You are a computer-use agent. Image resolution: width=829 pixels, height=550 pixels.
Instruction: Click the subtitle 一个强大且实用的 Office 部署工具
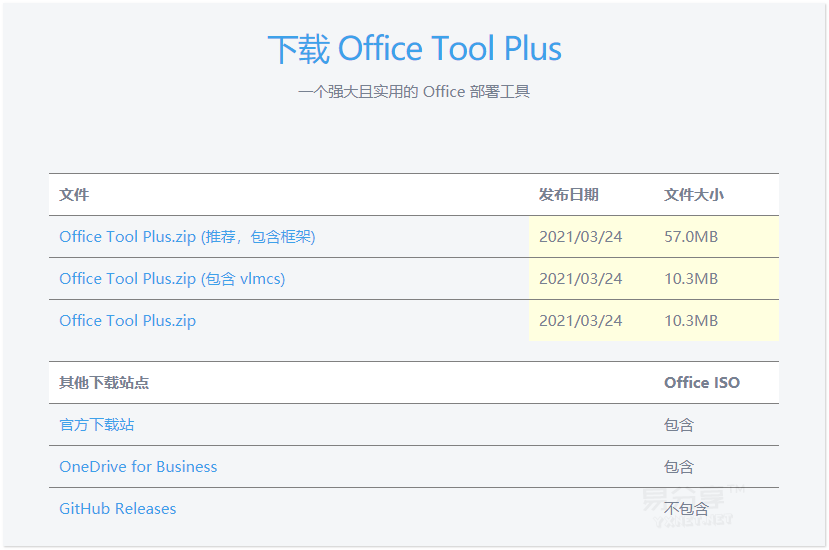point(414,92)
